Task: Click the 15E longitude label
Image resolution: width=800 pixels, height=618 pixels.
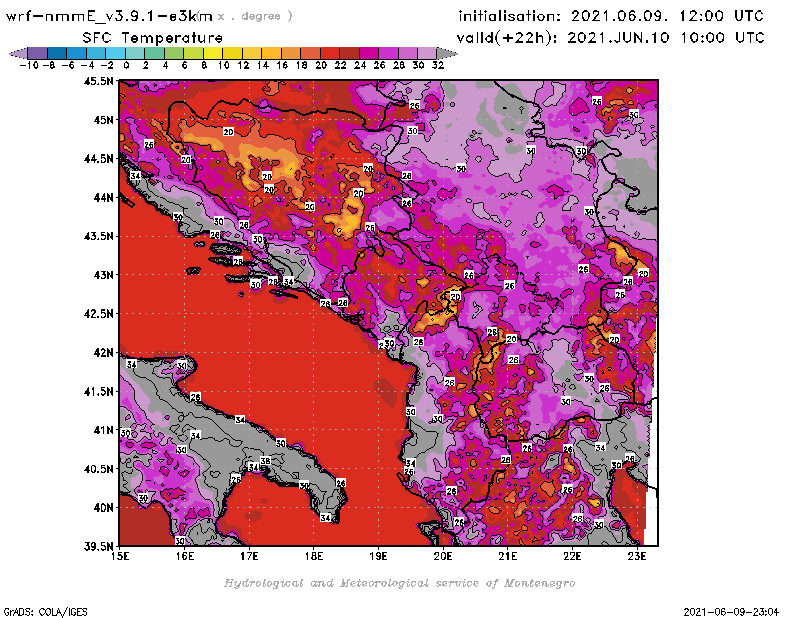Action: tap(120, 556)
